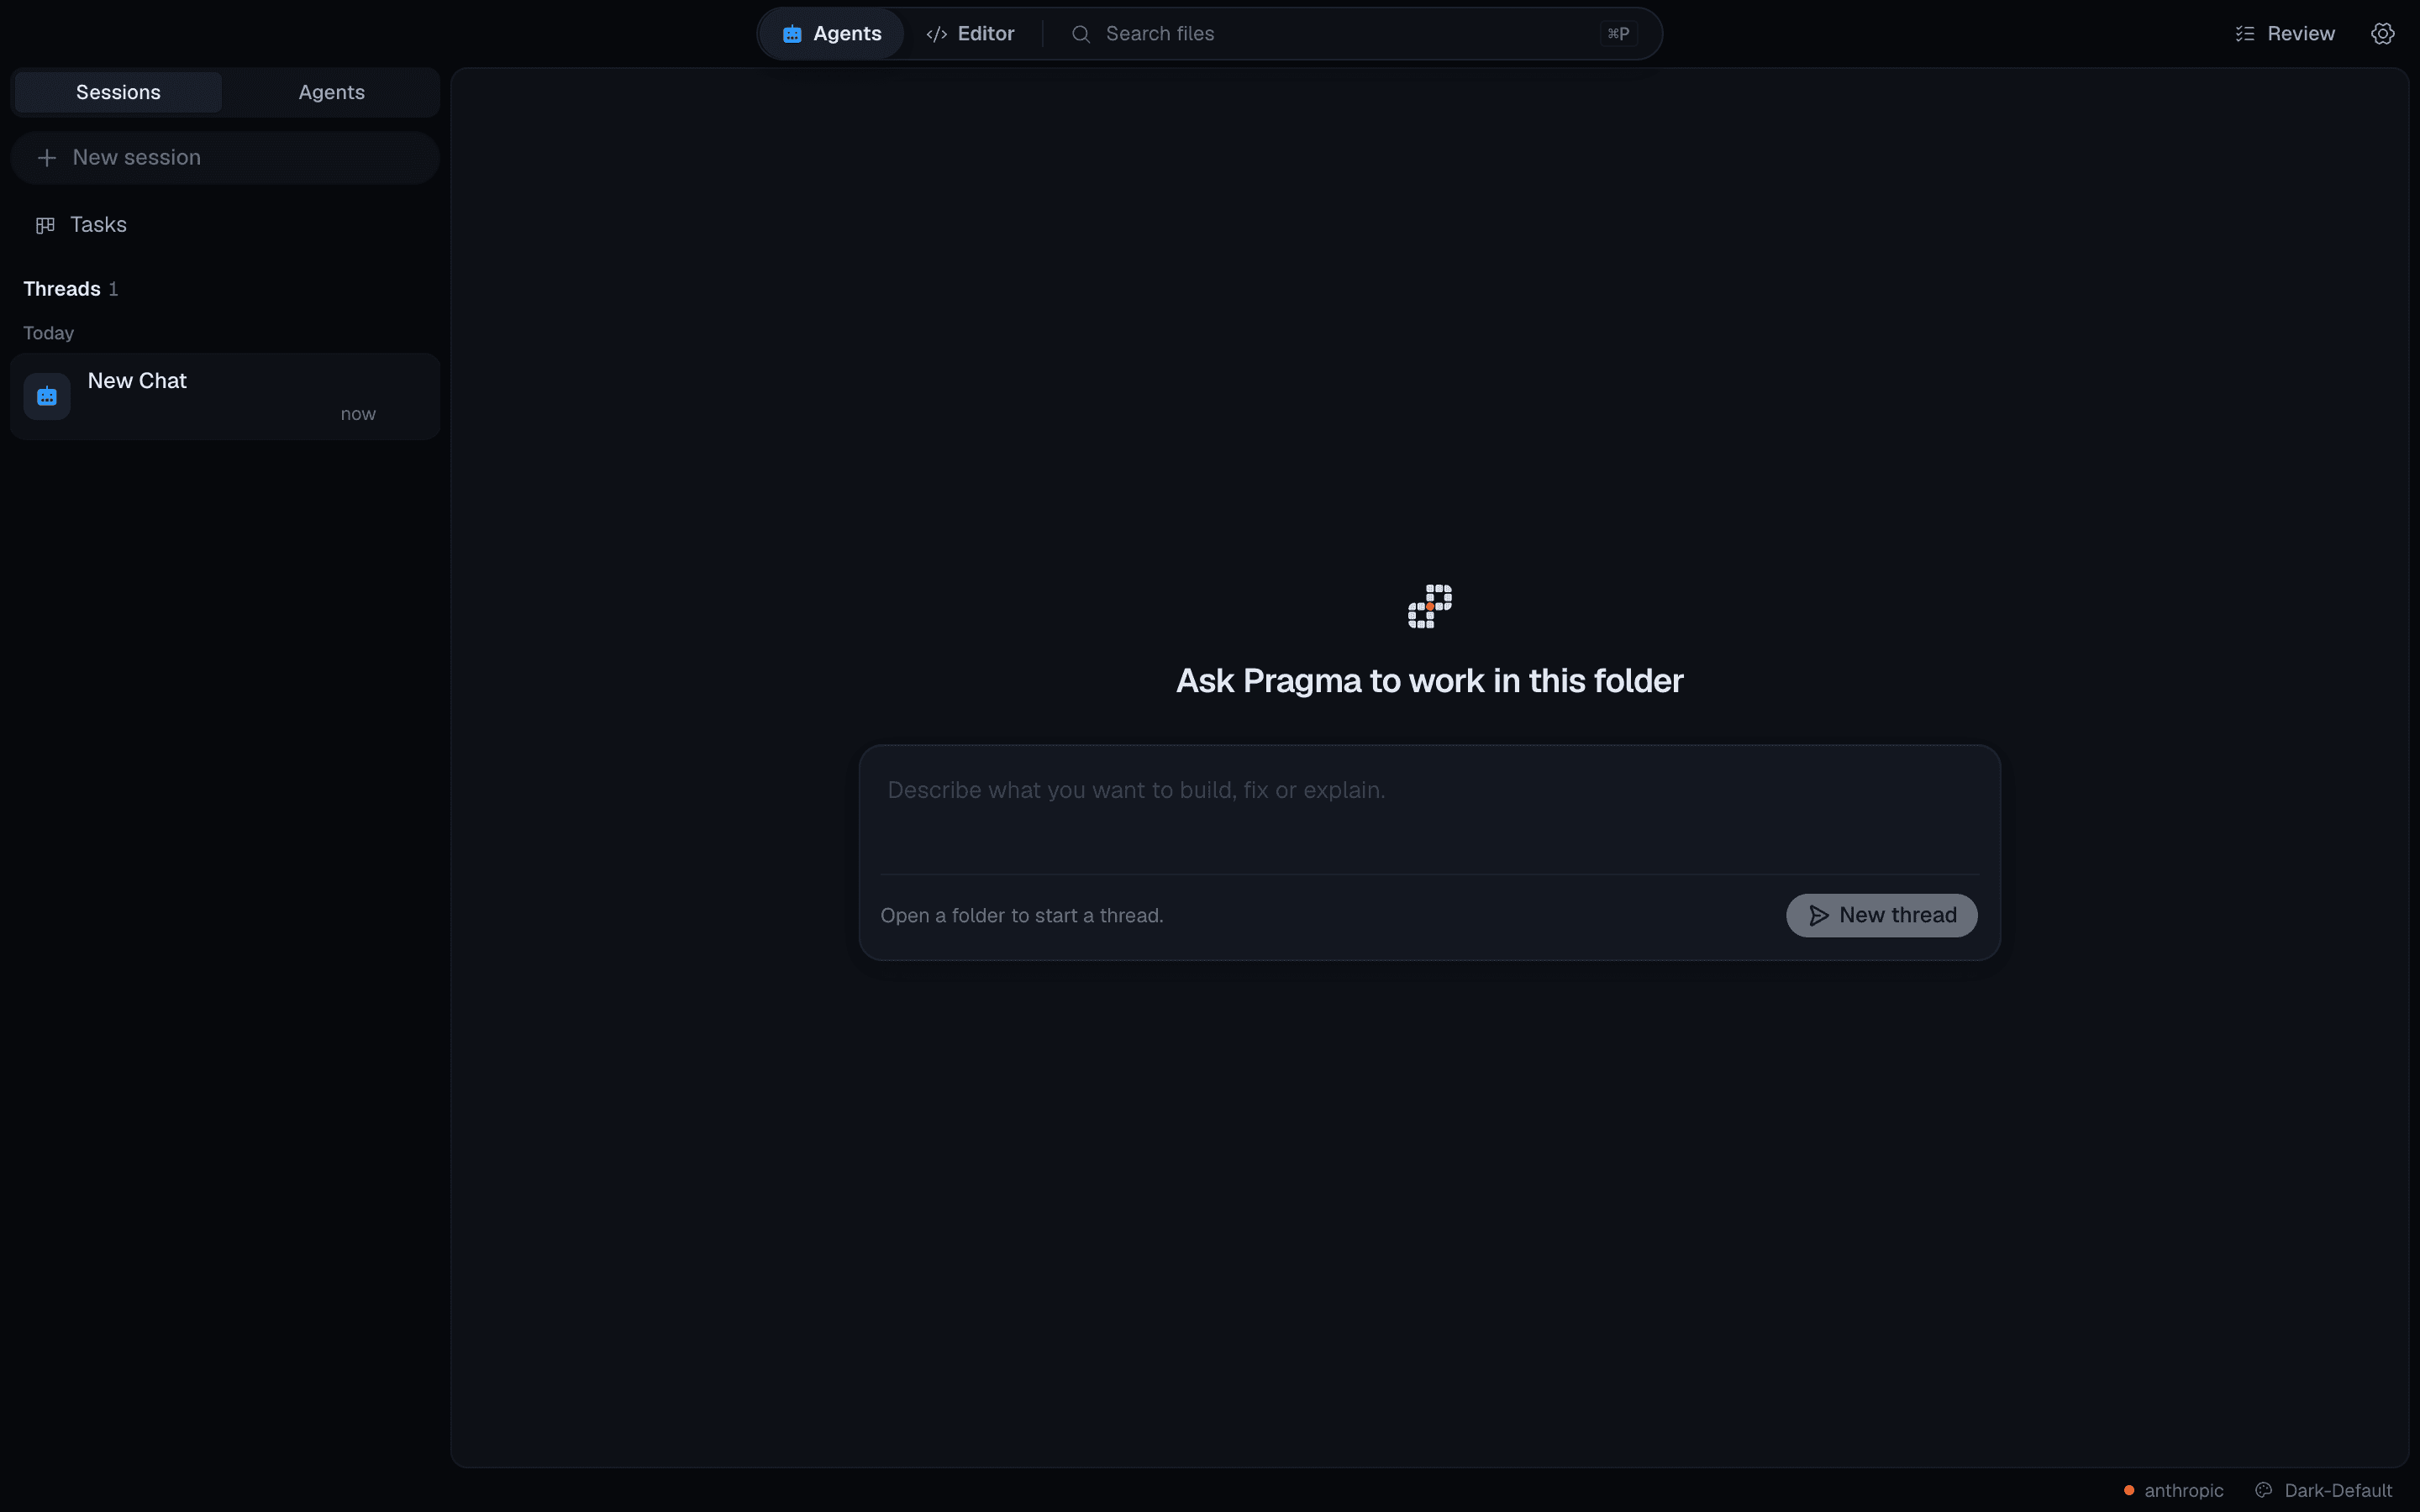Click the 'Open a folder to start a thread.' text
The width and height of the screenshot is (2420, 1512).
tap(1021, 916)
